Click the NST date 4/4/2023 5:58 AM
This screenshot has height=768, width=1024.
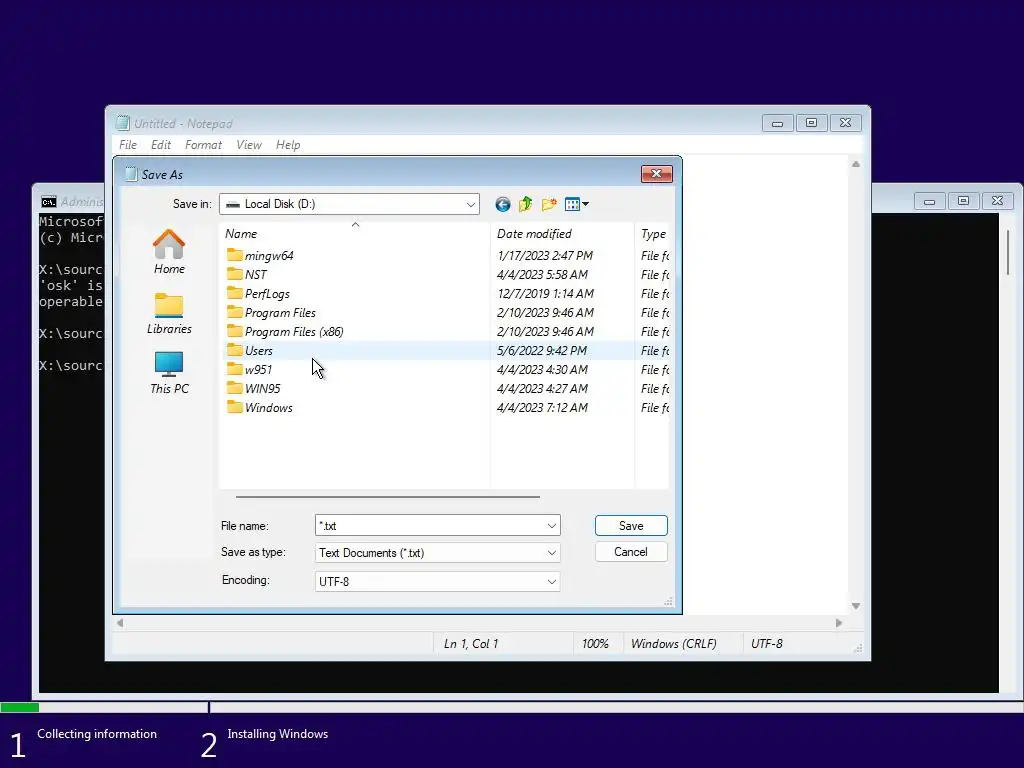tap(542, 274)
